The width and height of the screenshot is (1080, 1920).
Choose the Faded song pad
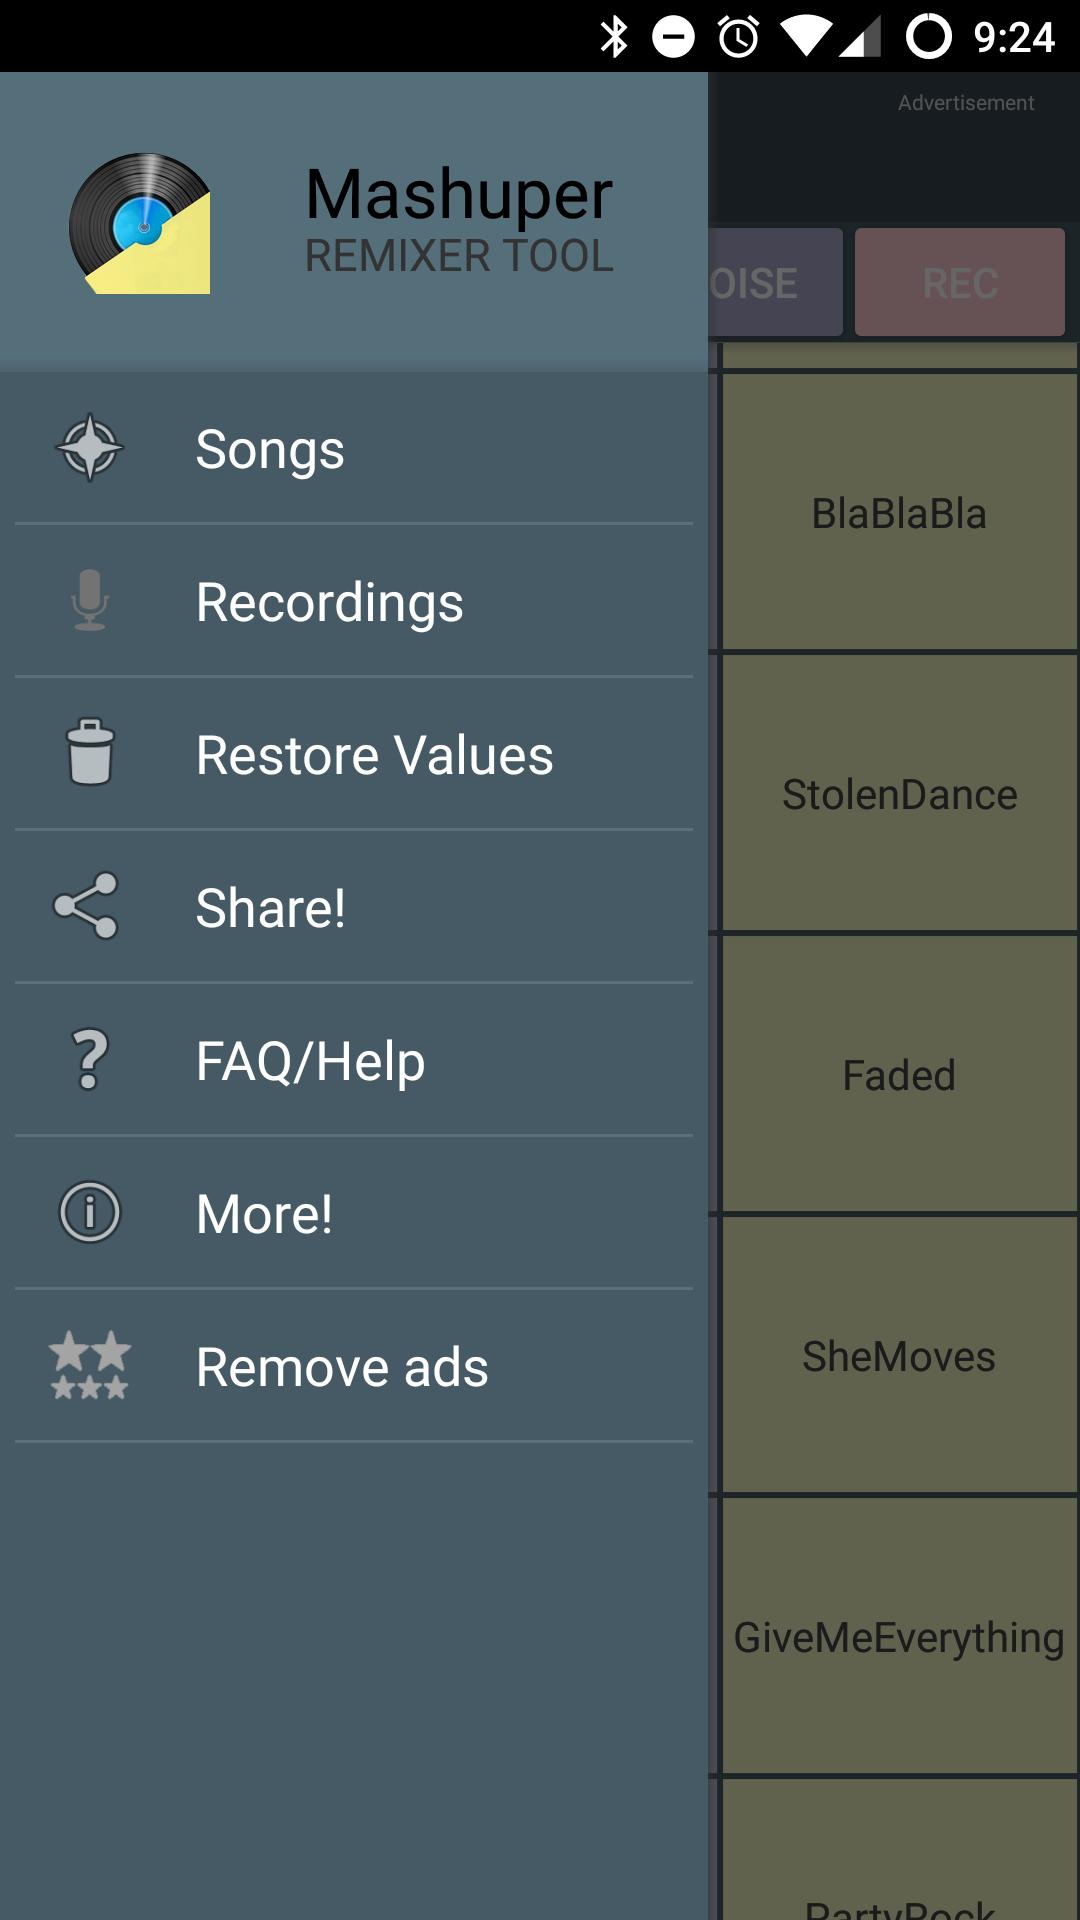pos(898,1075)
